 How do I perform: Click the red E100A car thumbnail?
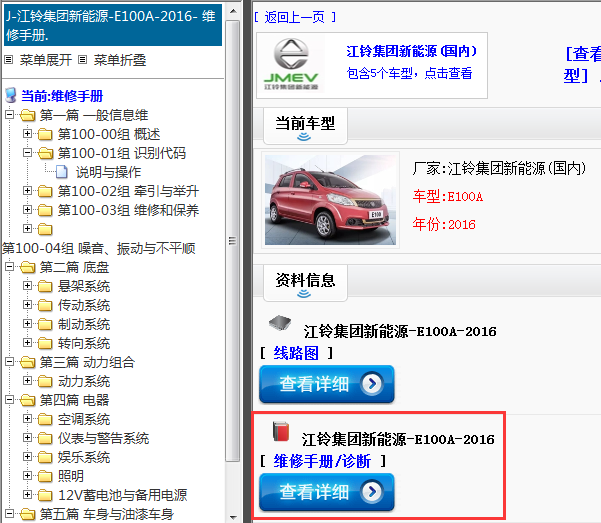pos(330,199)
